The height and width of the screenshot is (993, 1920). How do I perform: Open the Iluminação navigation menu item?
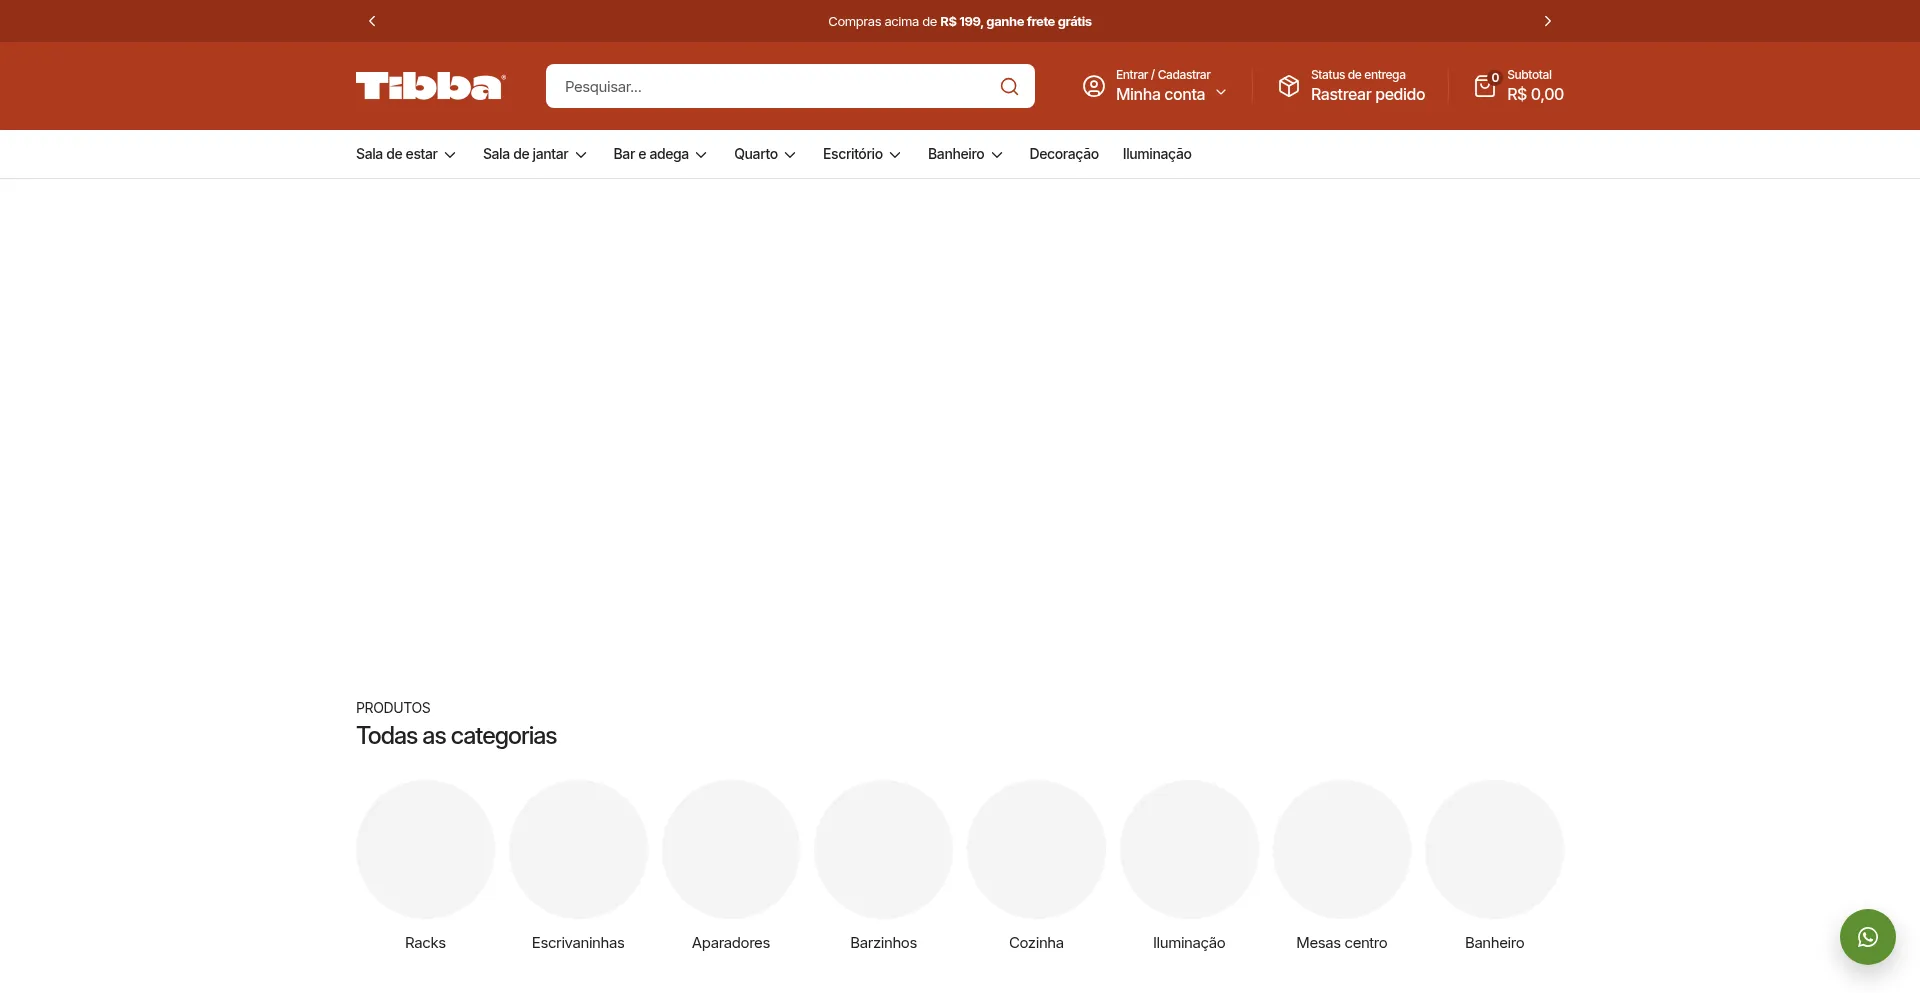1157,154
